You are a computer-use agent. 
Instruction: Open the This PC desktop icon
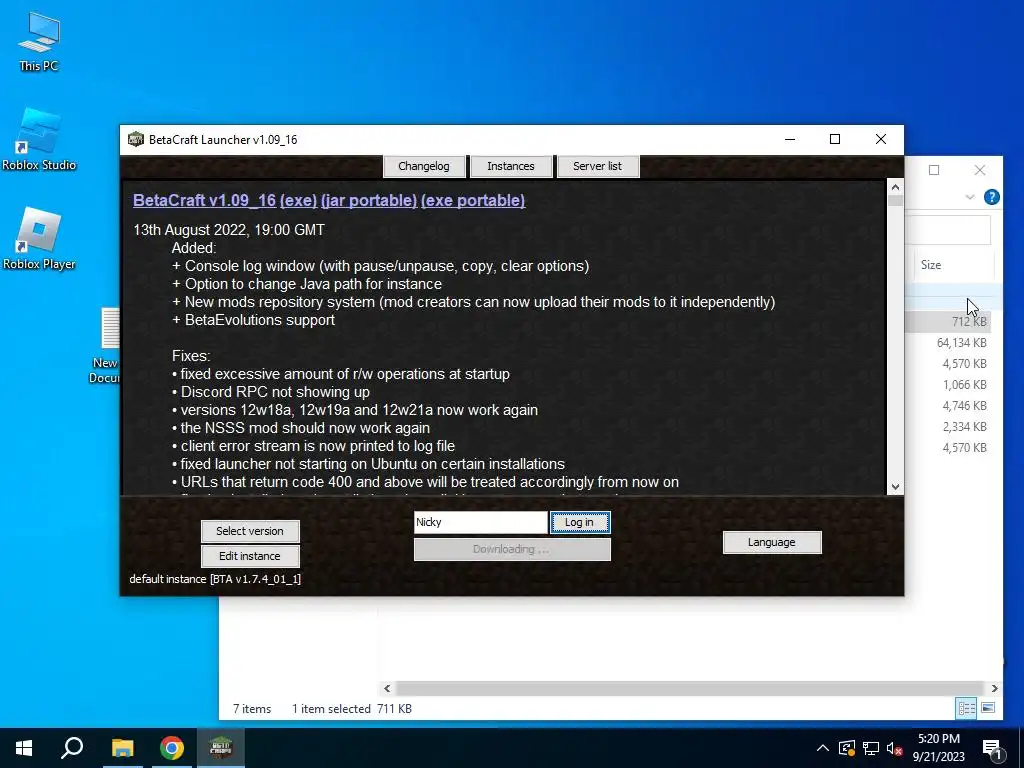[x=39, y=41]
